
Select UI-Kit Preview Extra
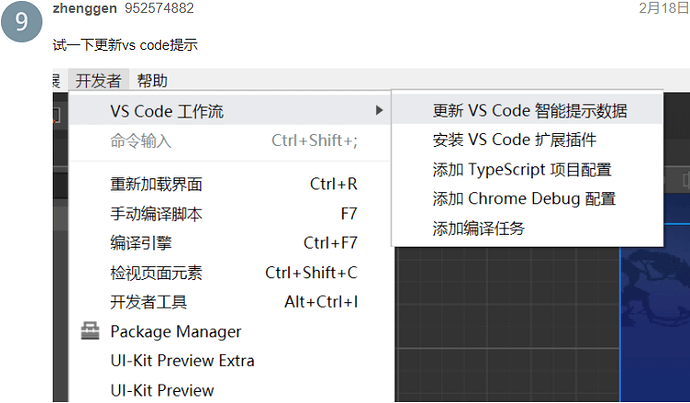coord(182,360)
